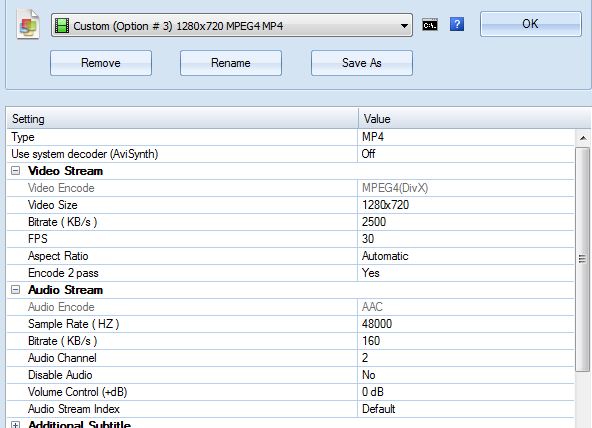Select the Encode 2 pass value Yes
This screenshot has height=428, width=592.
[x=370, y=273]
